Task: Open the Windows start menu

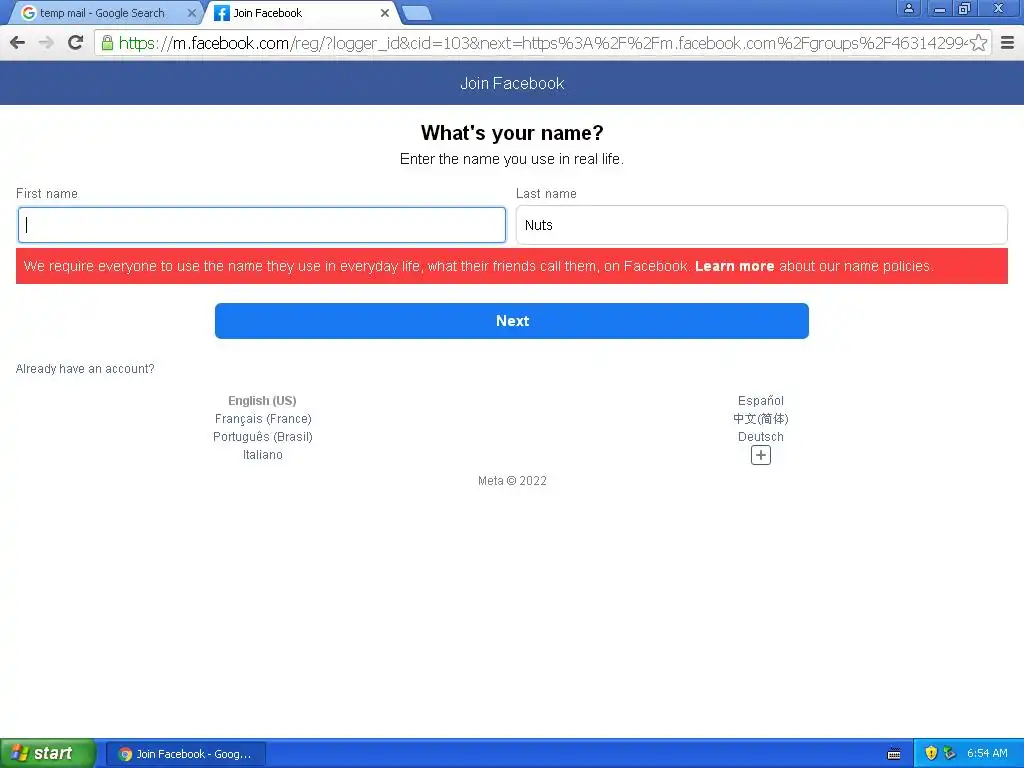Action: [x=48, y=753]
